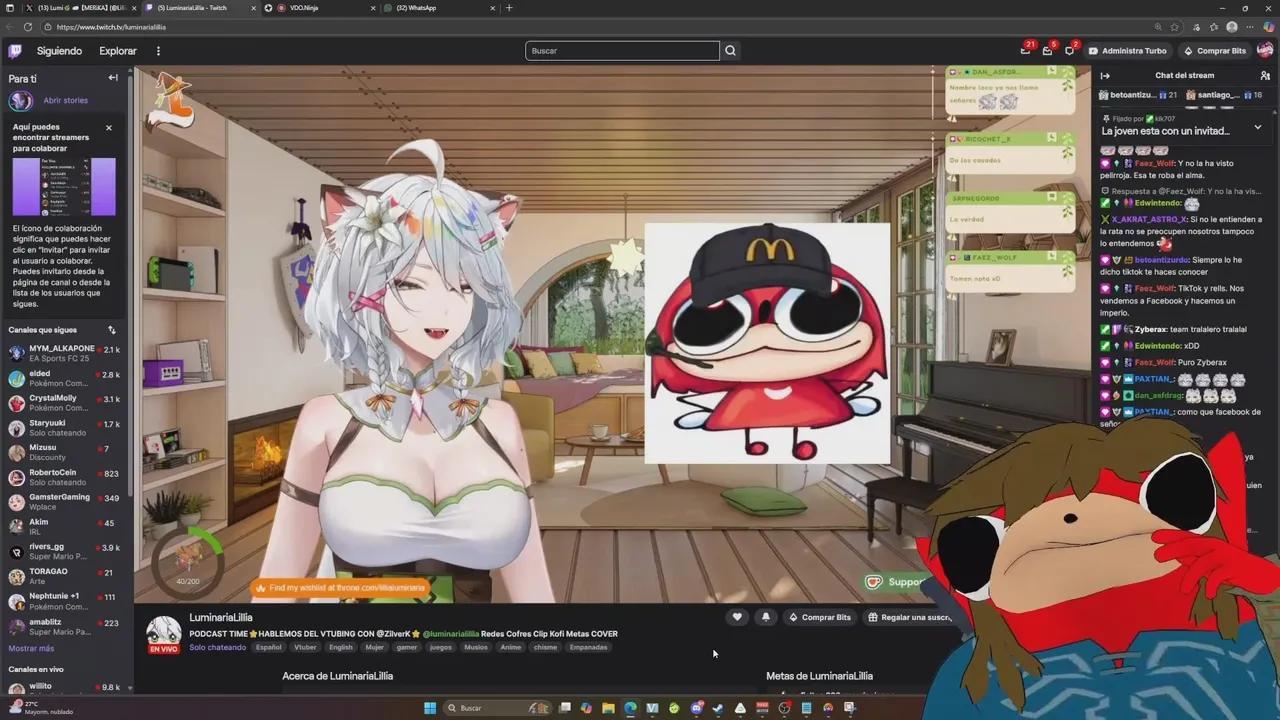
Task: Click the English tag
Action: pos(341,647)
